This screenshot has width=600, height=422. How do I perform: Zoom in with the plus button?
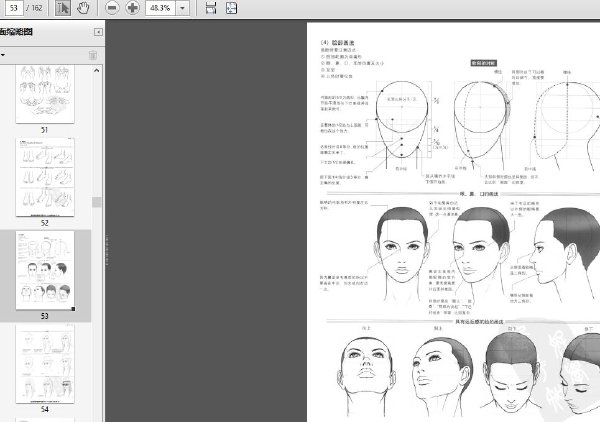(x=132, y=8)
